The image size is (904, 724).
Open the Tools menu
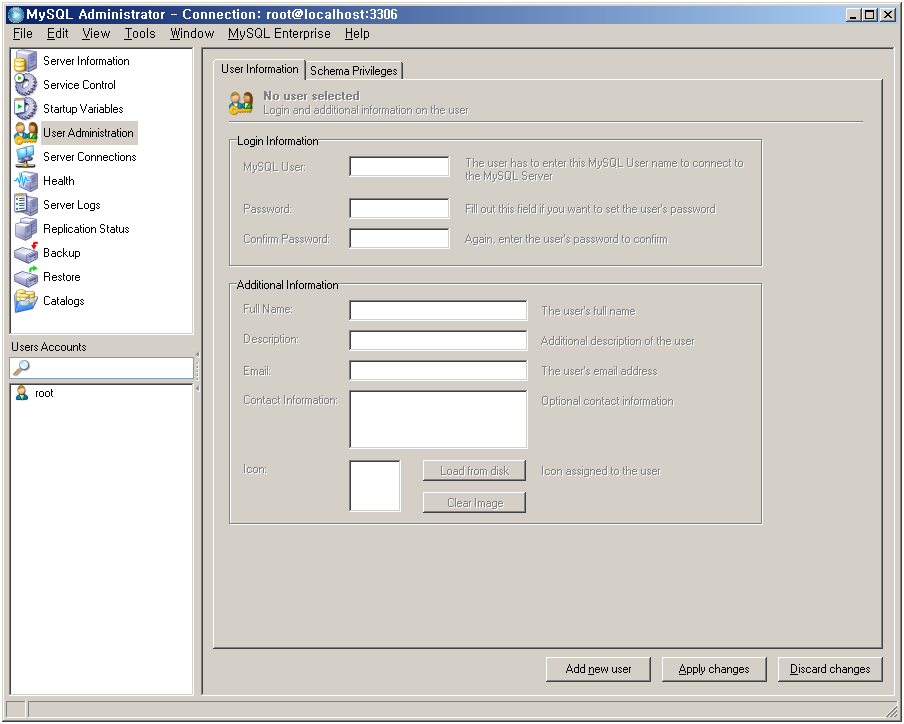[140, 33]
